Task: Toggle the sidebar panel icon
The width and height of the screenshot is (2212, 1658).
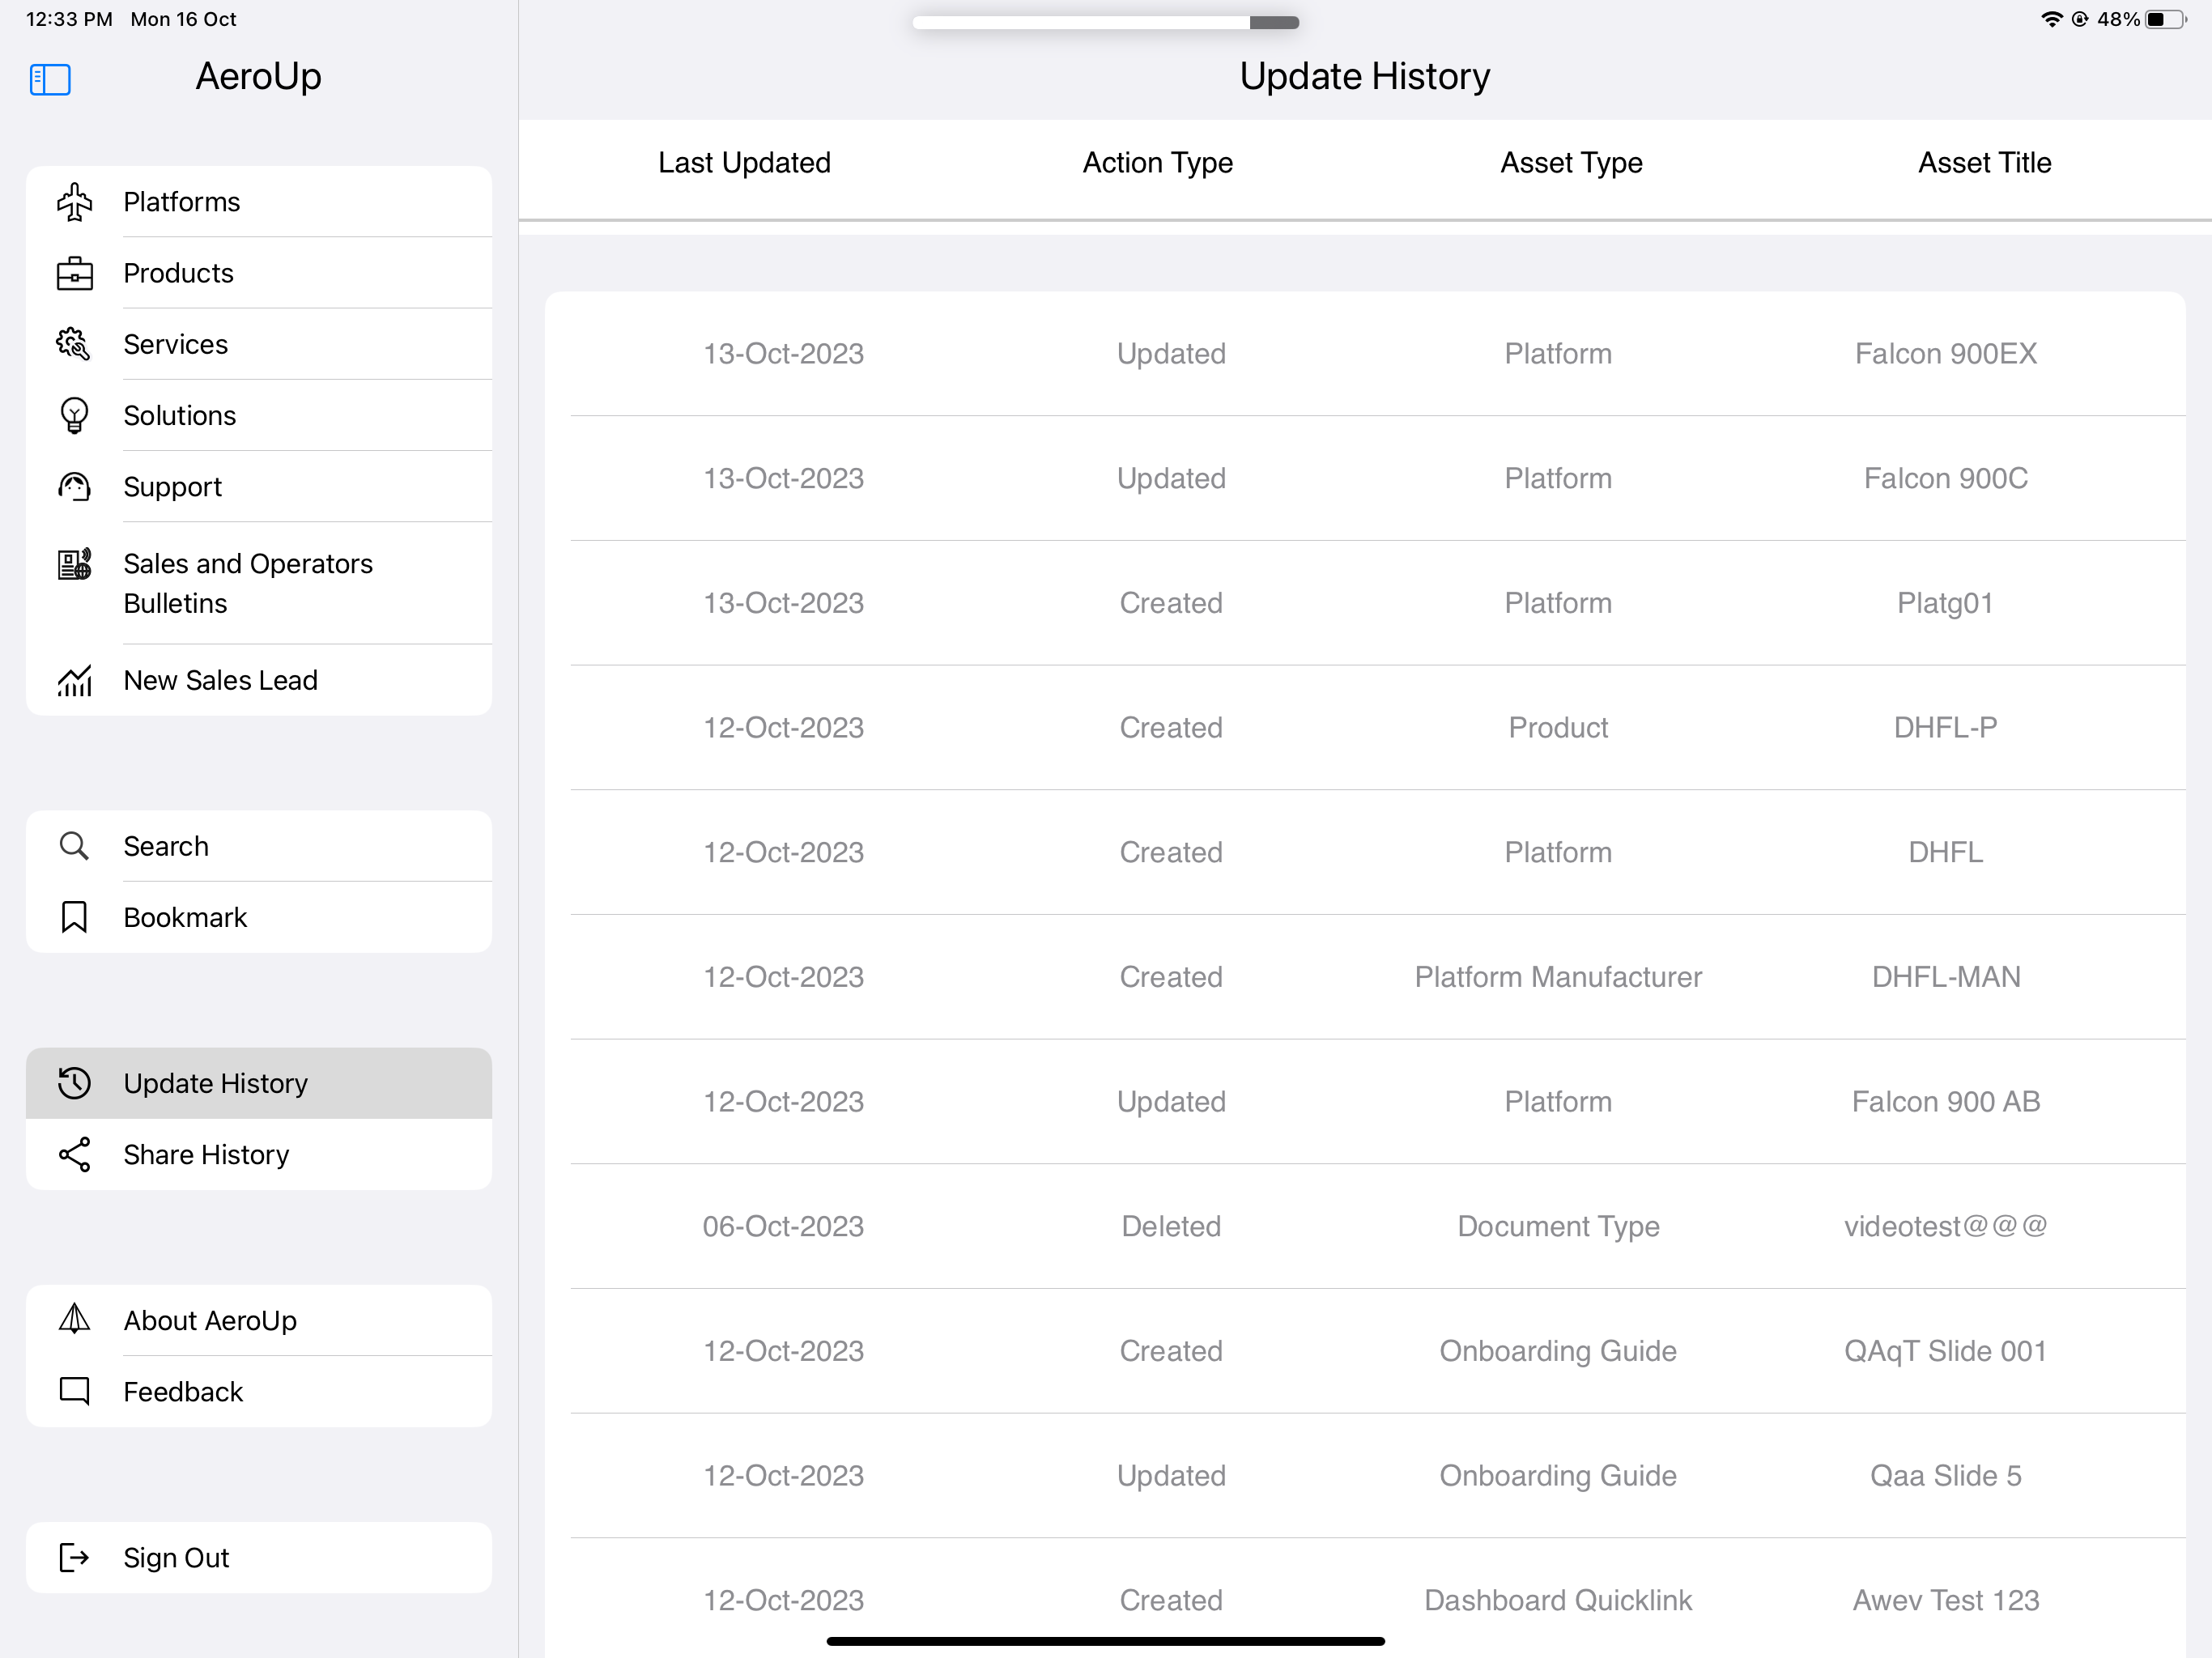Action: (50, 79)
